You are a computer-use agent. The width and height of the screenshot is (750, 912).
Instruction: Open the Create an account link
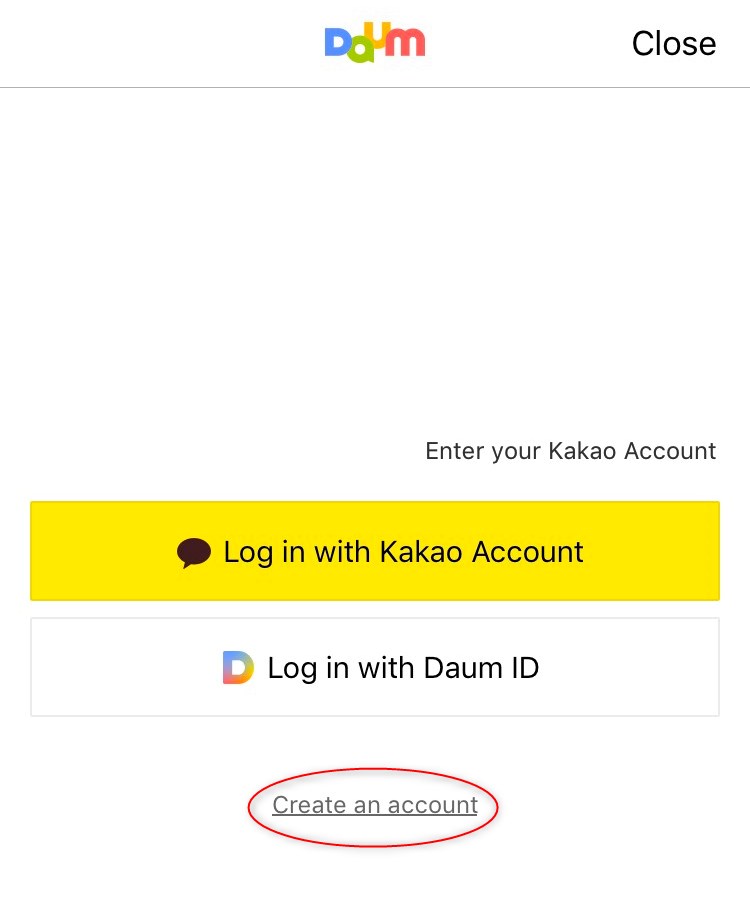click(375, 805)
